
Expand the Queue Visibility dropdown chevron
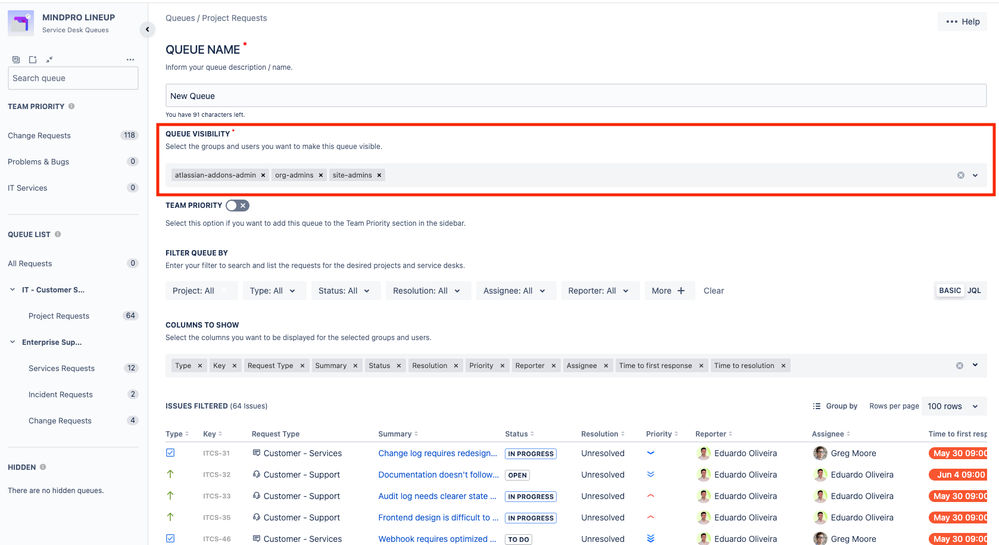coord(975,175)
